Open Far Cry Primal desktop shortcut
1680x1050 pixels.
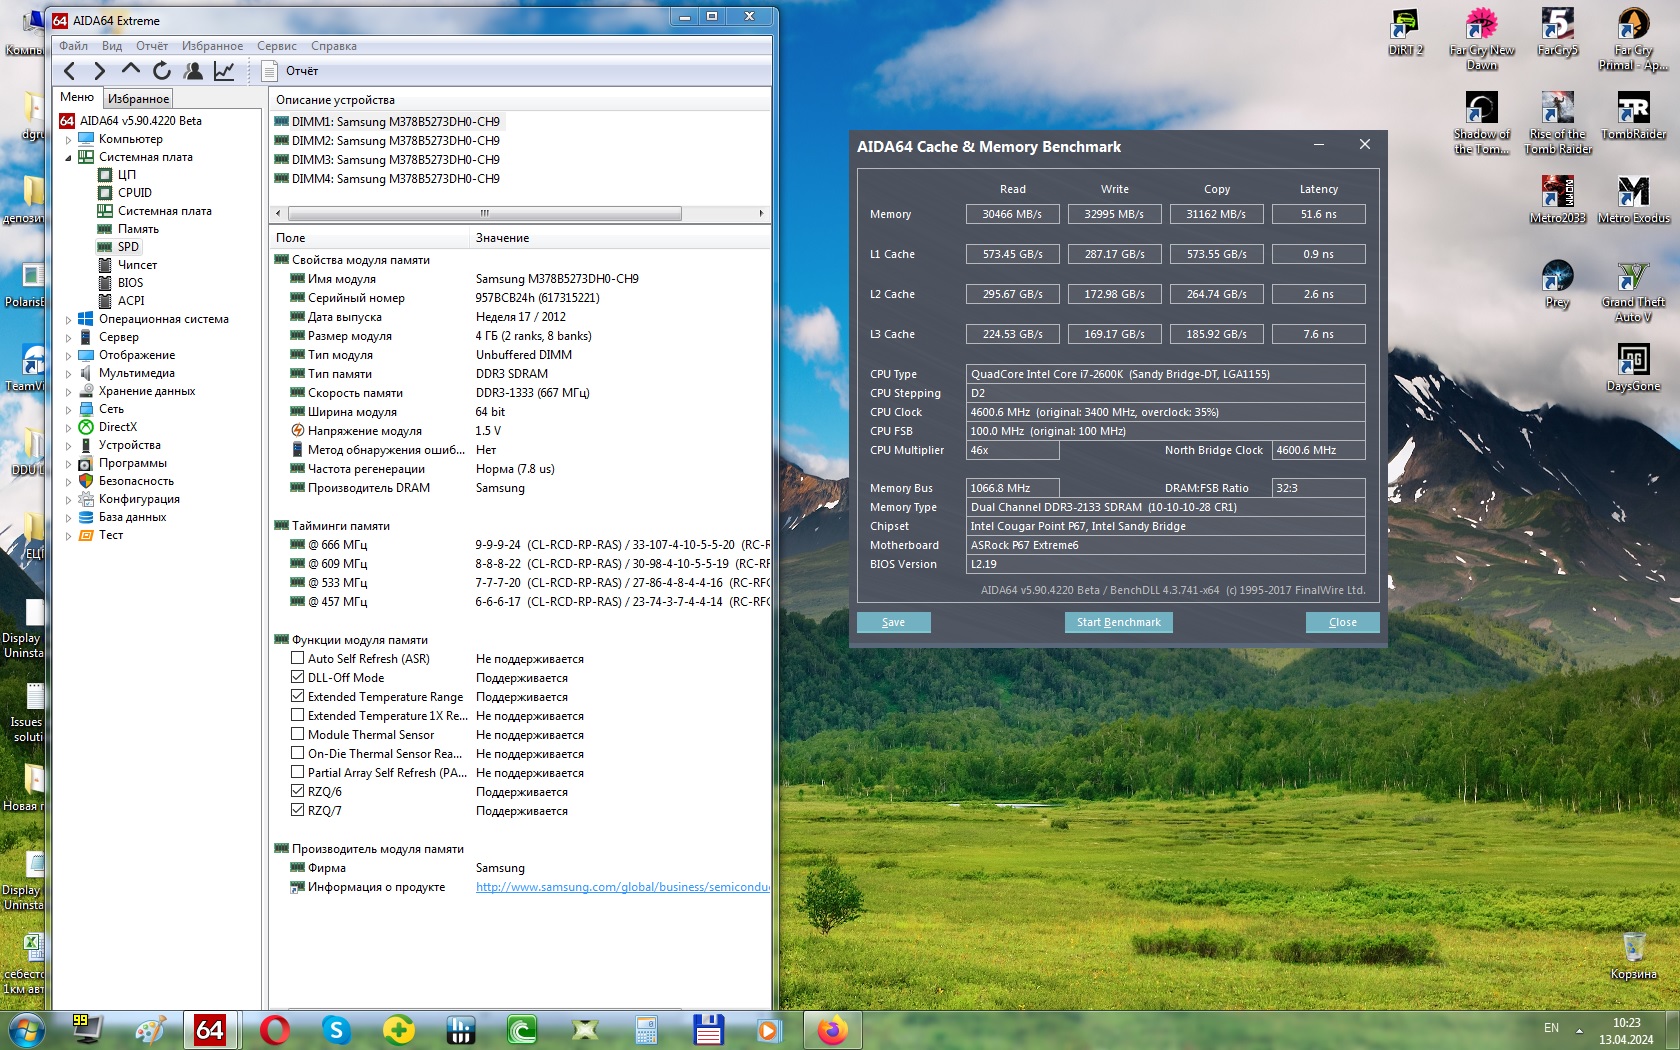1633,39
